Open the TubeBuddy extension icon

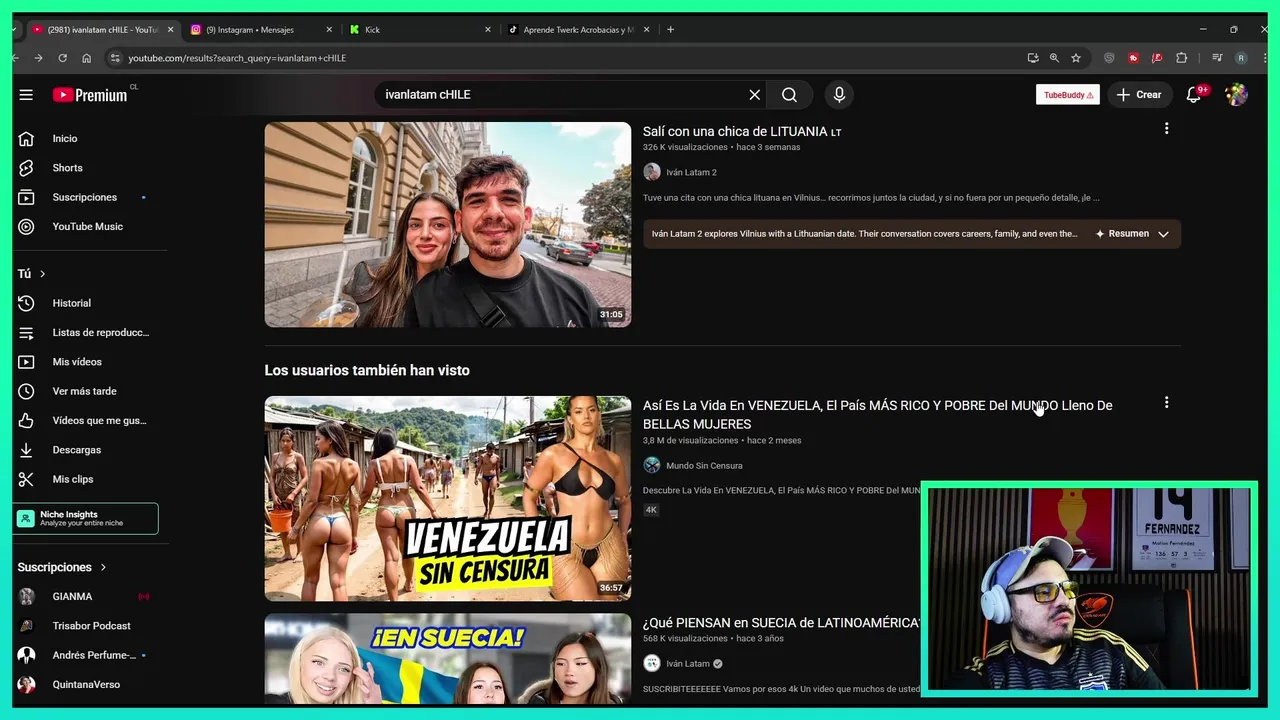click(1133, 58)
